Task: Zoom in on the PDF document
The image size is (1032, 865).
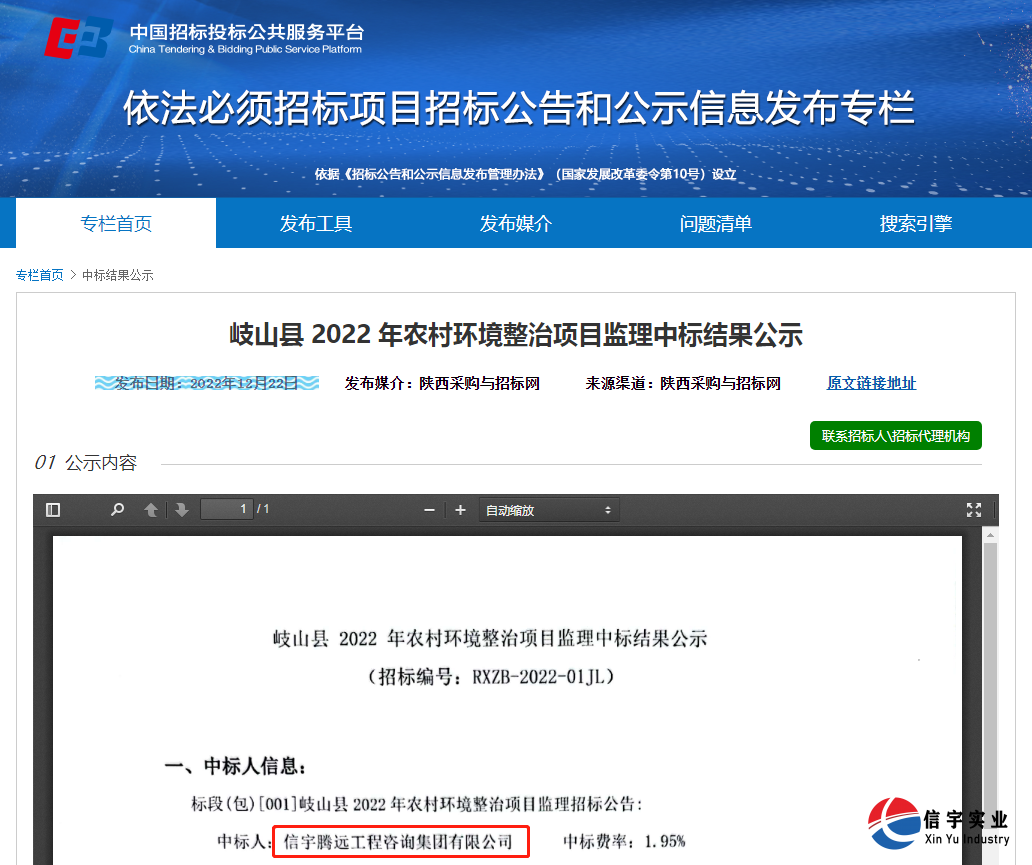Action: point(459,509)
